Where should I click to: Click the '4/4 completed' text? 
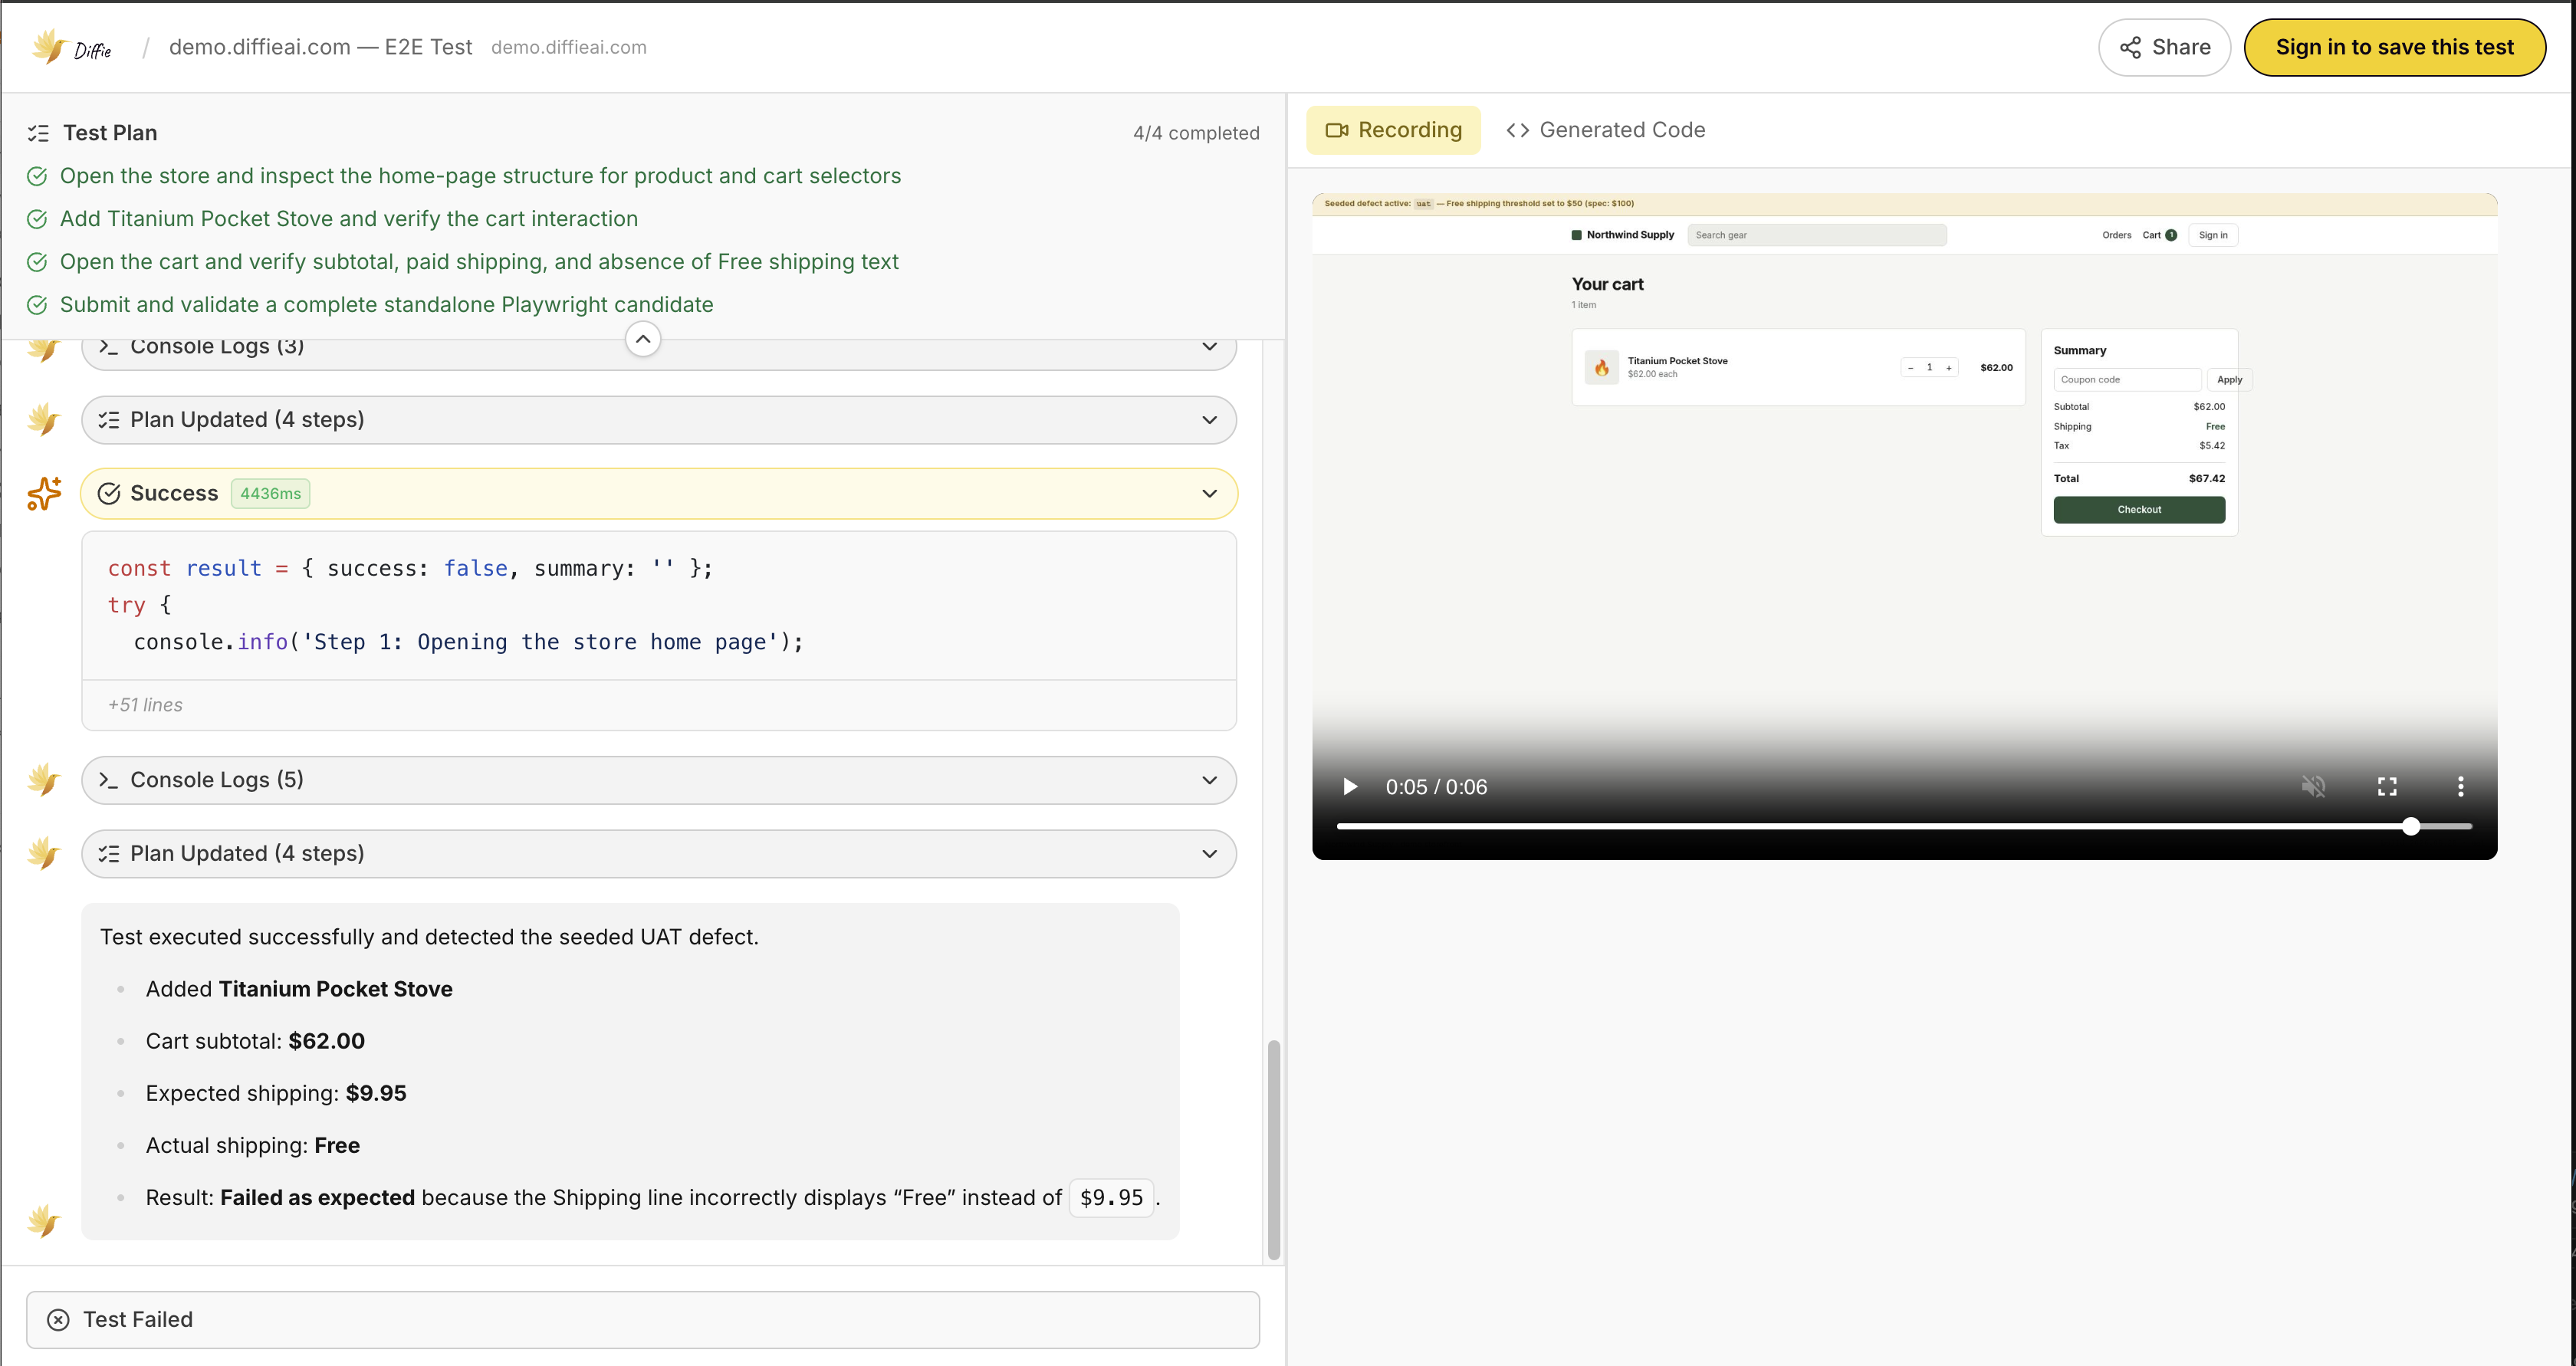pyautogui.click(x=1195, y=133)
